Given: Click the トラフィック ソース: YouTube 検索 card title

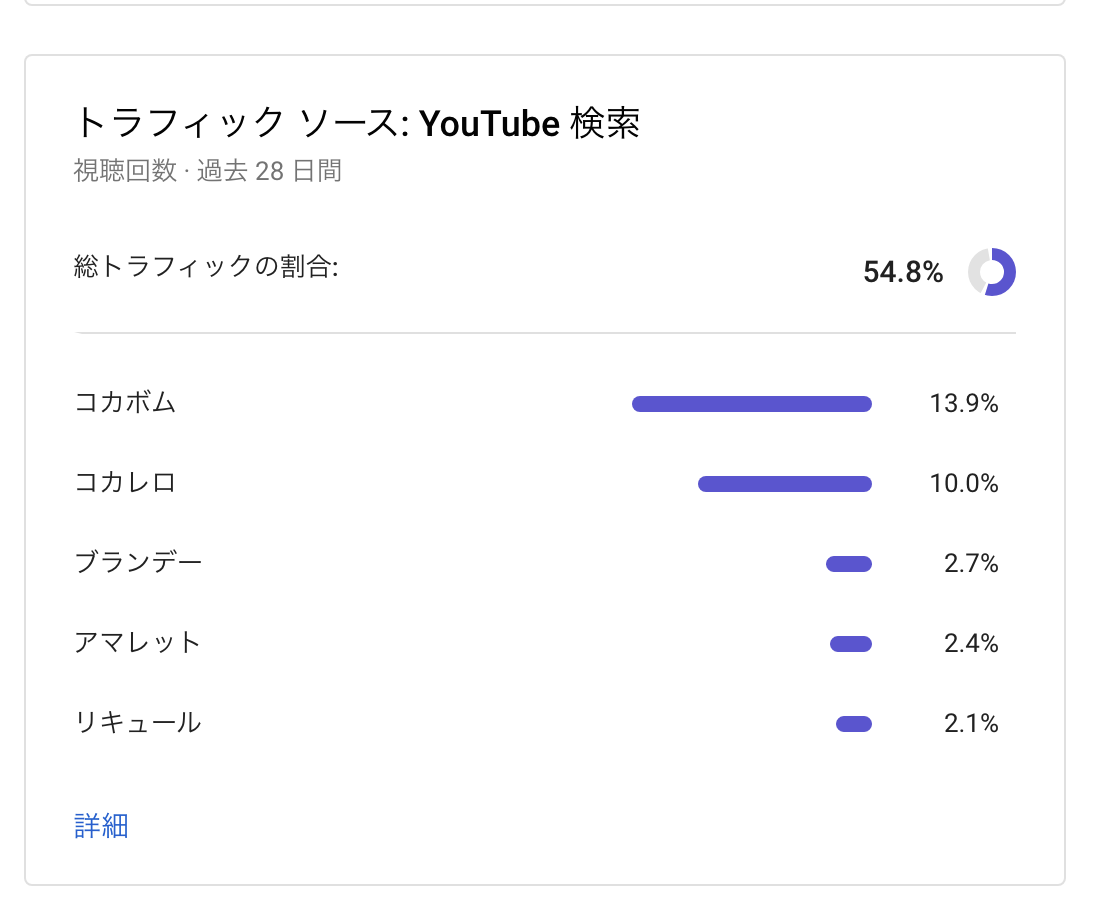Looking at the screenshot, I should [x=357, y=124].
